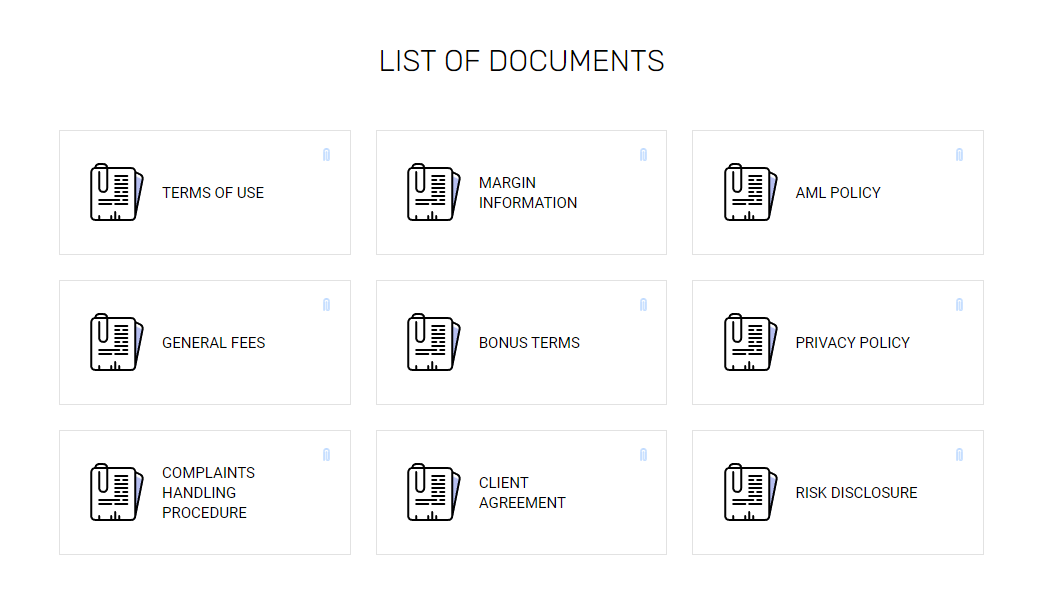Click the paperclip icon in Terms of Use card

click(x=327, y=154)
